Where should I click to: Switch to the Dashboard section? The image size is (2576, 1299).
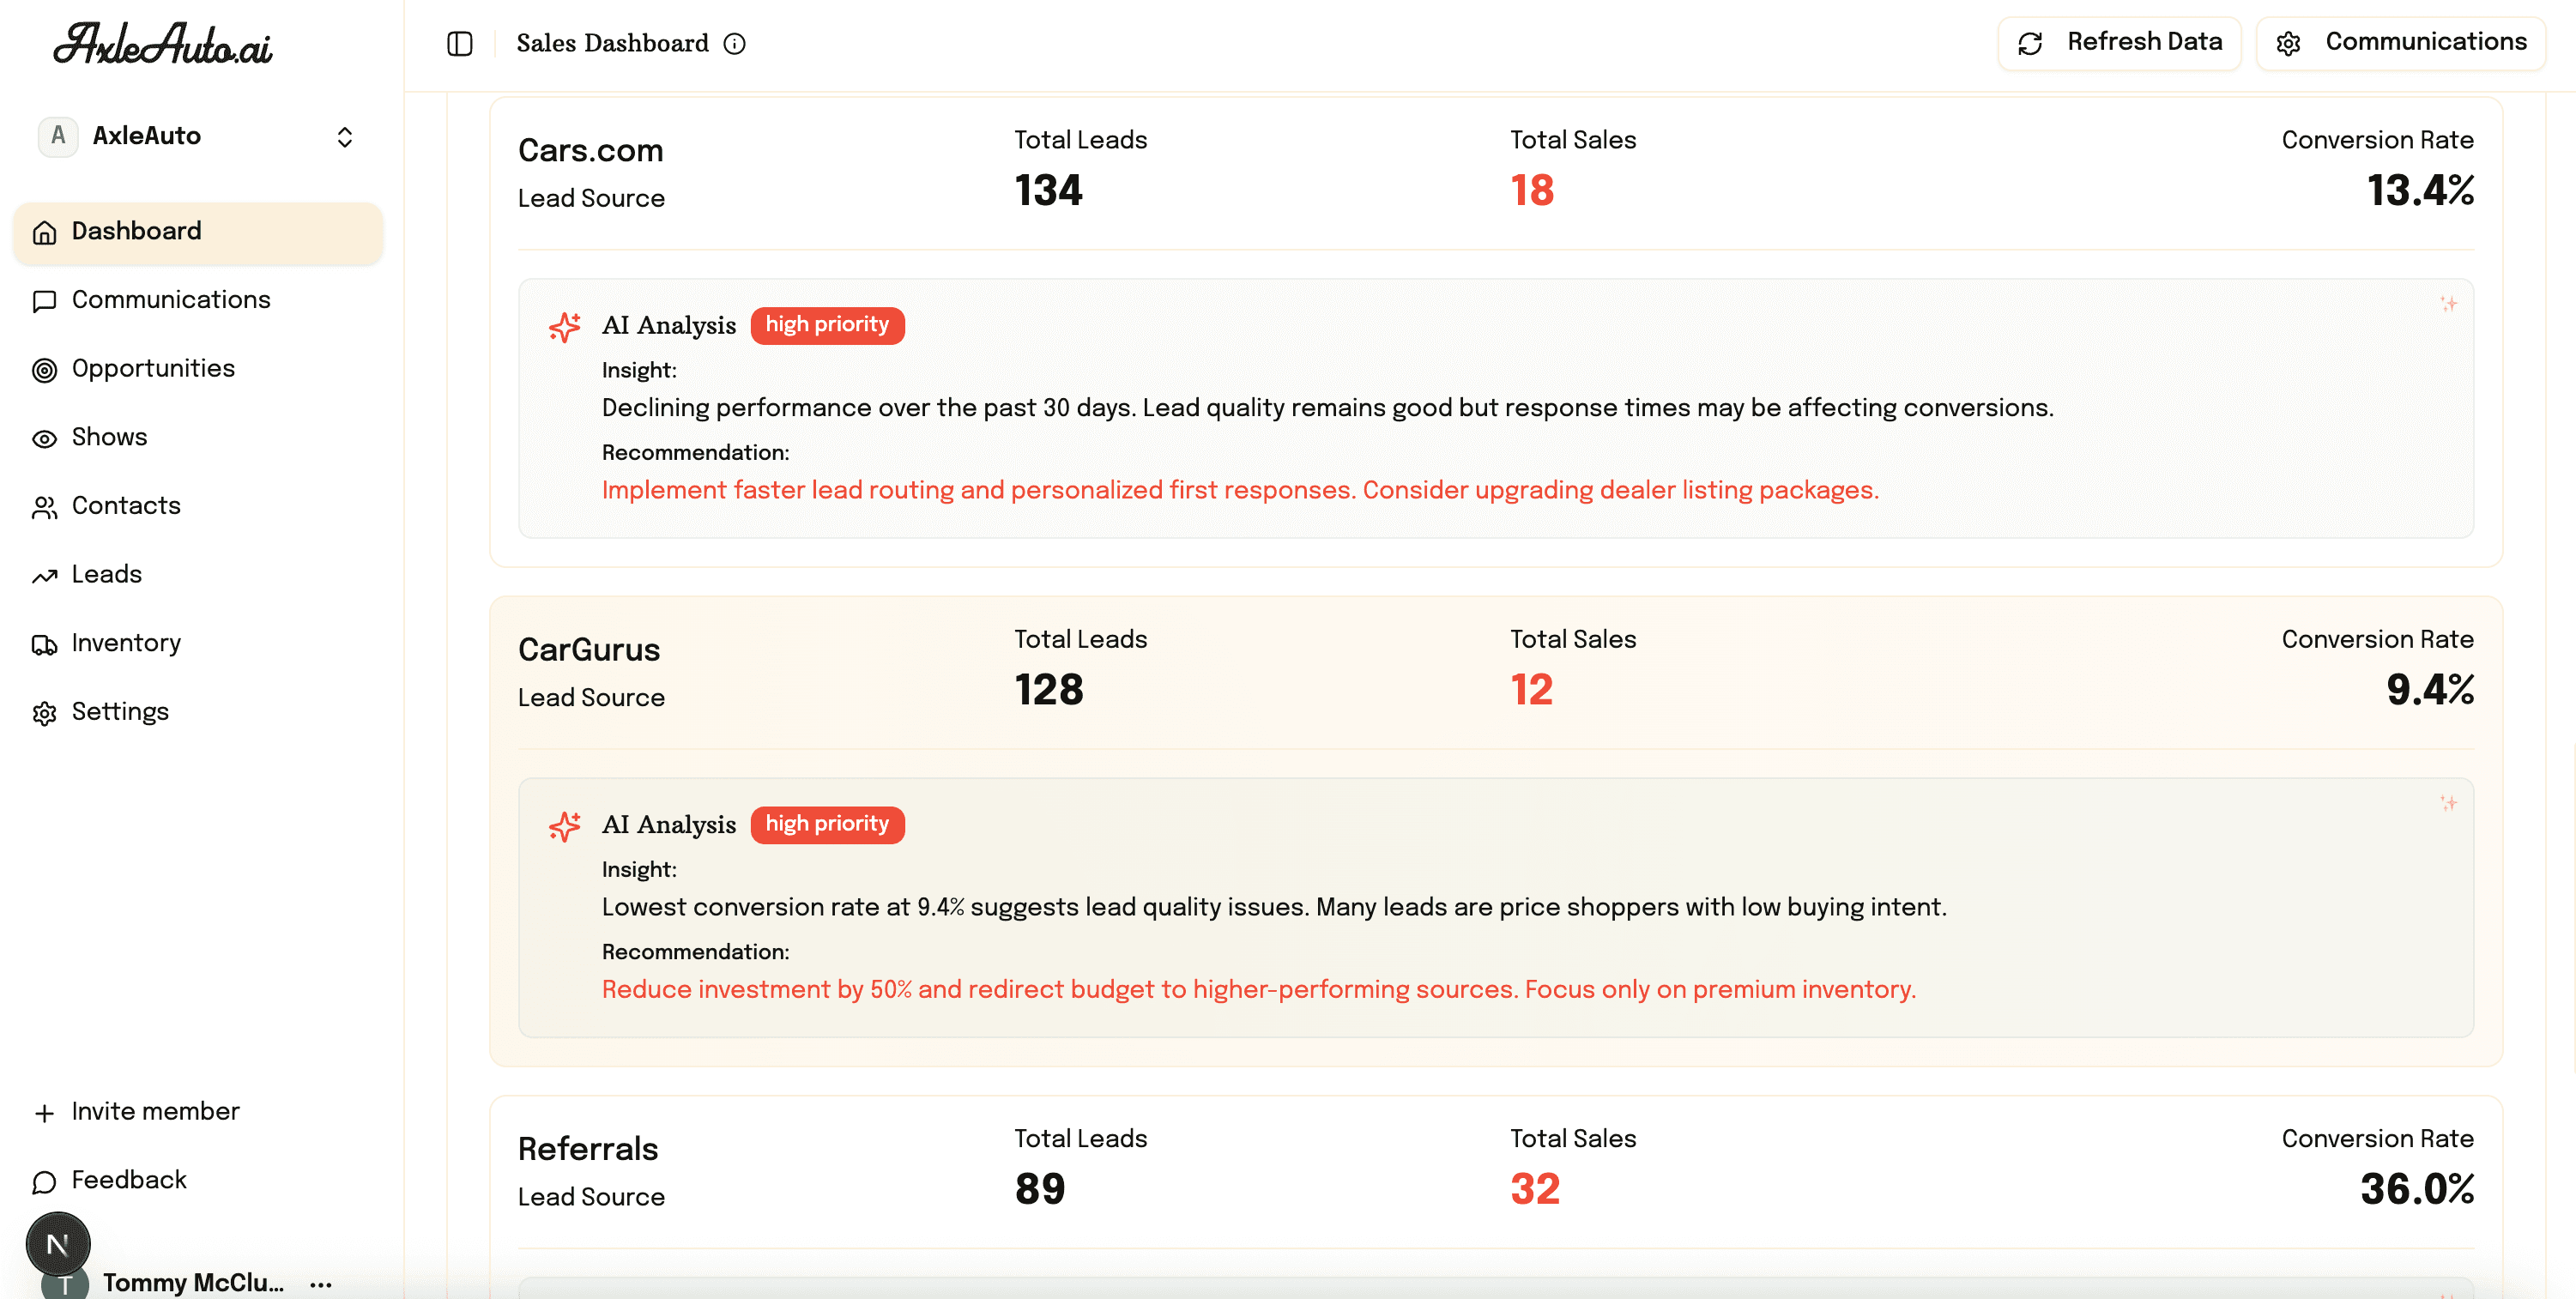pyautogui.click(x=136, y=231)
